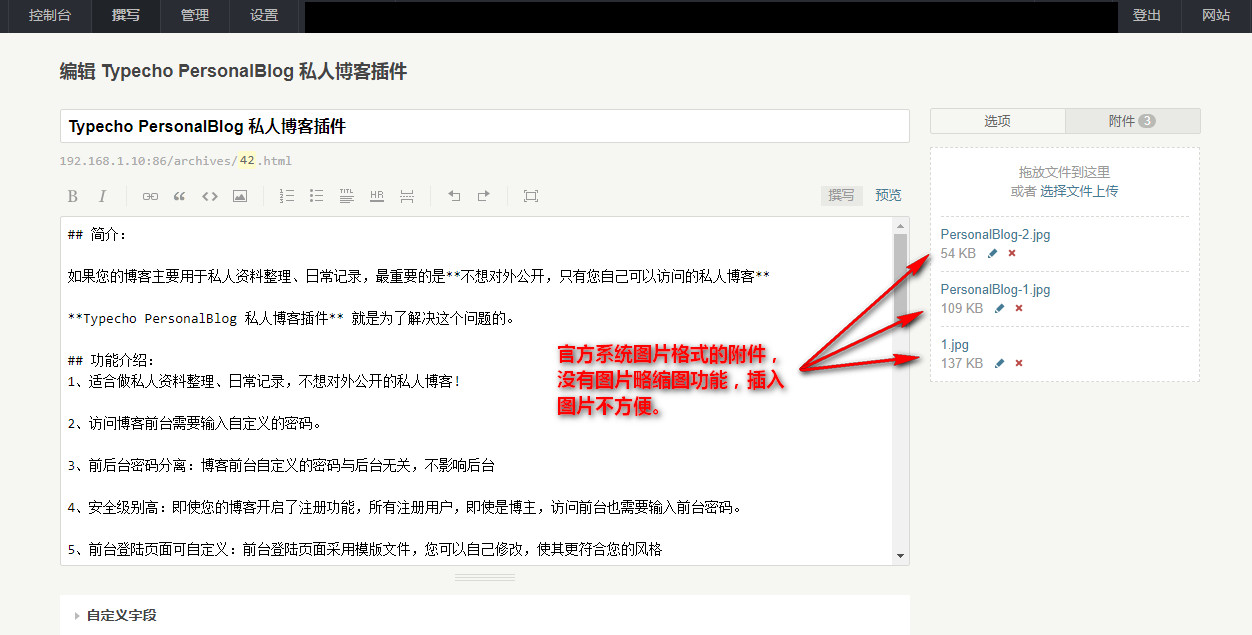The image size is (1252, 635).
Task: Delete the PersonalBlog-1.jpg attachment
Action: [x=1019, y=308]
